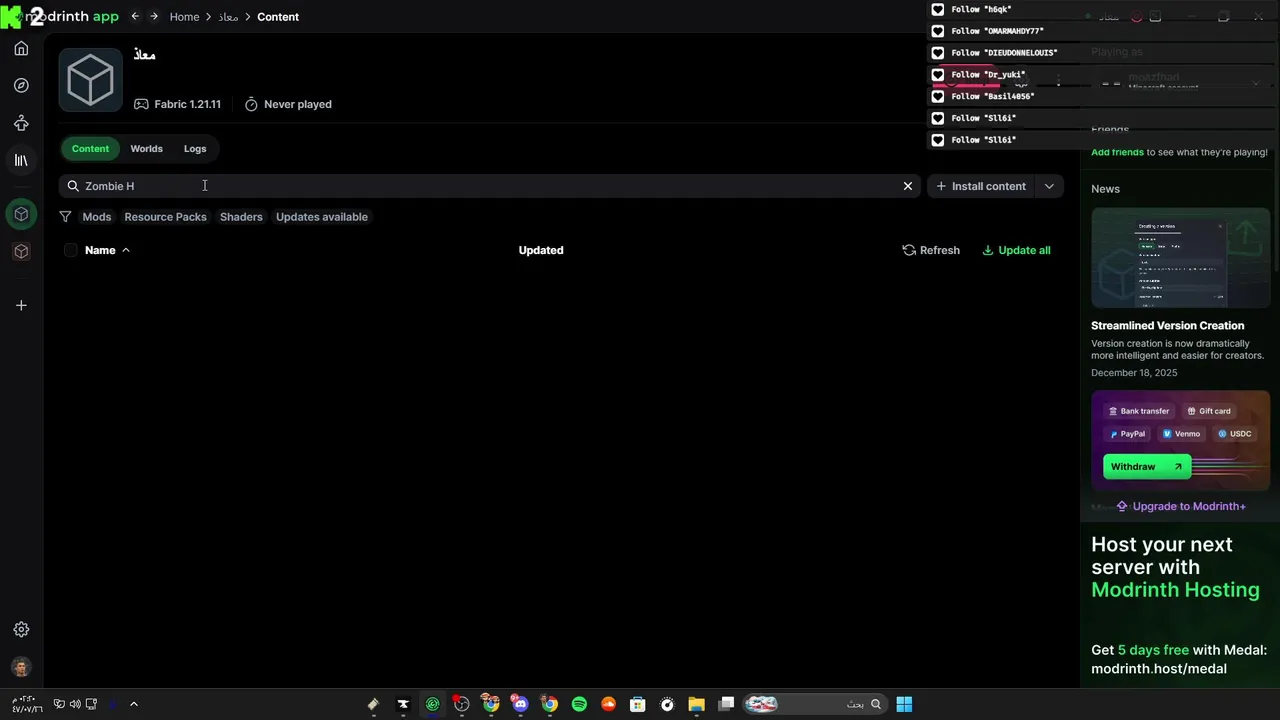
Task: Click the معاذ breadcrumb item
Action: [x=228, y=17]
